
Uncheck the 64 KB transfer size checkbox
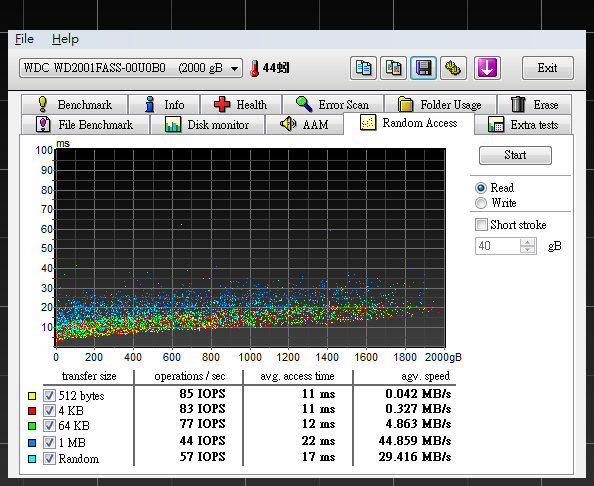(49, 425)
